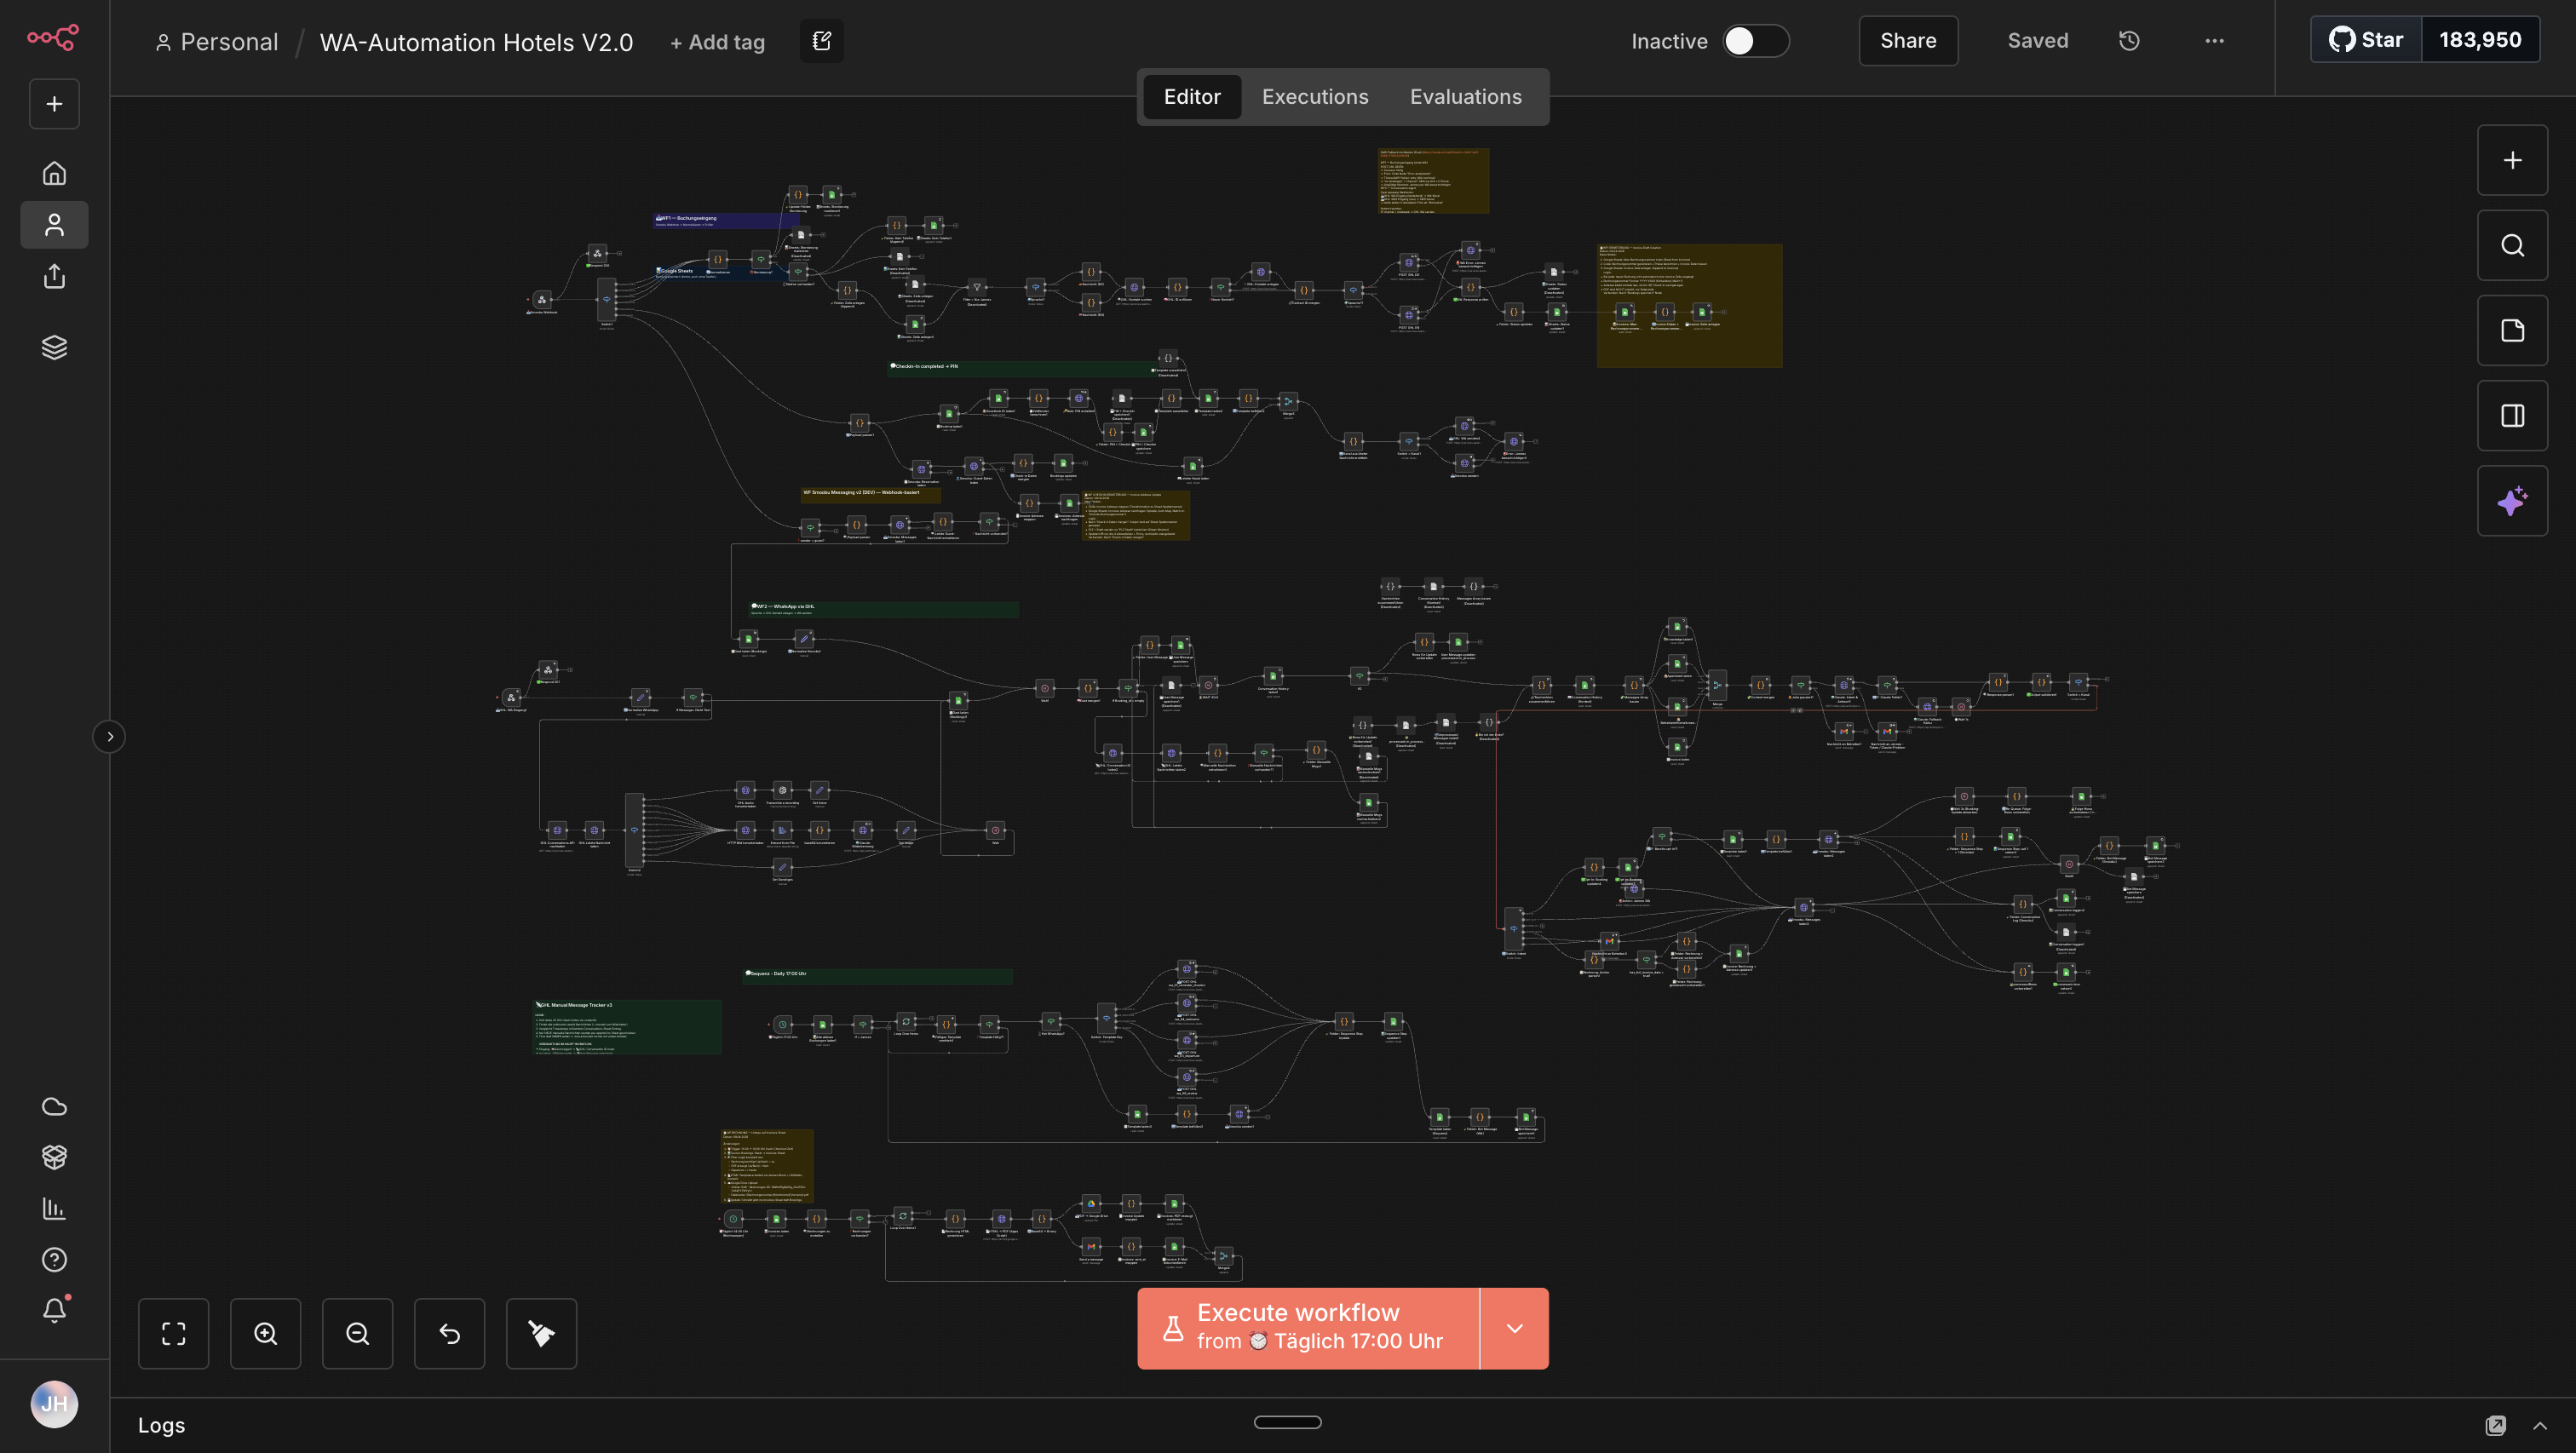Open the three-dots workflow options menu

point(2214,41)
